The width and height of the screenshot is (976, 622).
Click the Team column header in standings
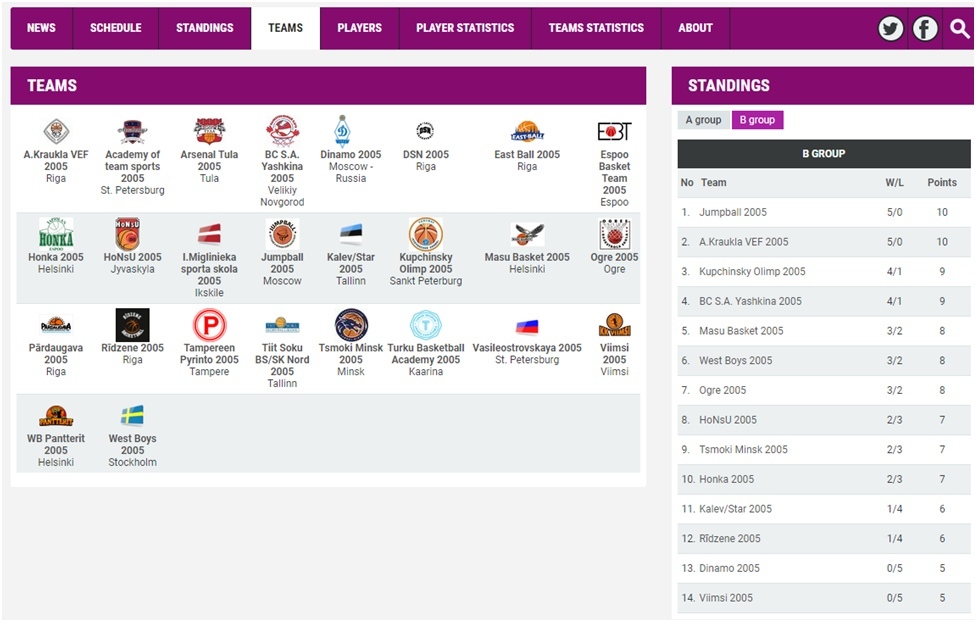click(713, 182)
